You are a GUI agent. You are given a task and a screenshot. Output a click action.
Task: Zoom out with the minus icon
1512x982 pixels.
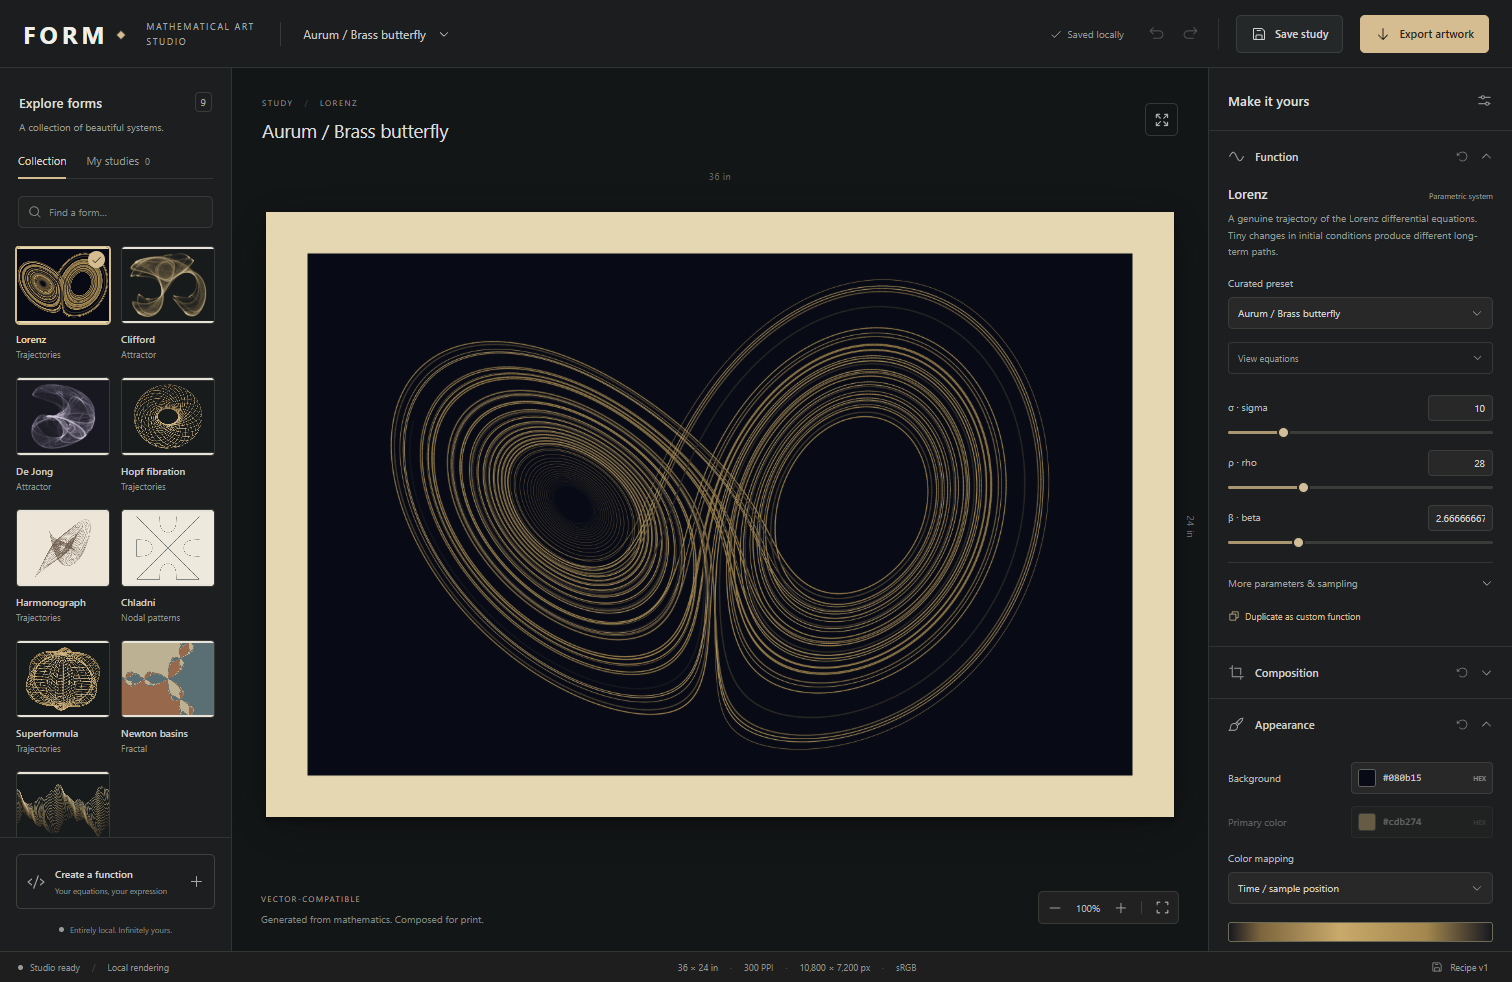(x=1055, y=908)
